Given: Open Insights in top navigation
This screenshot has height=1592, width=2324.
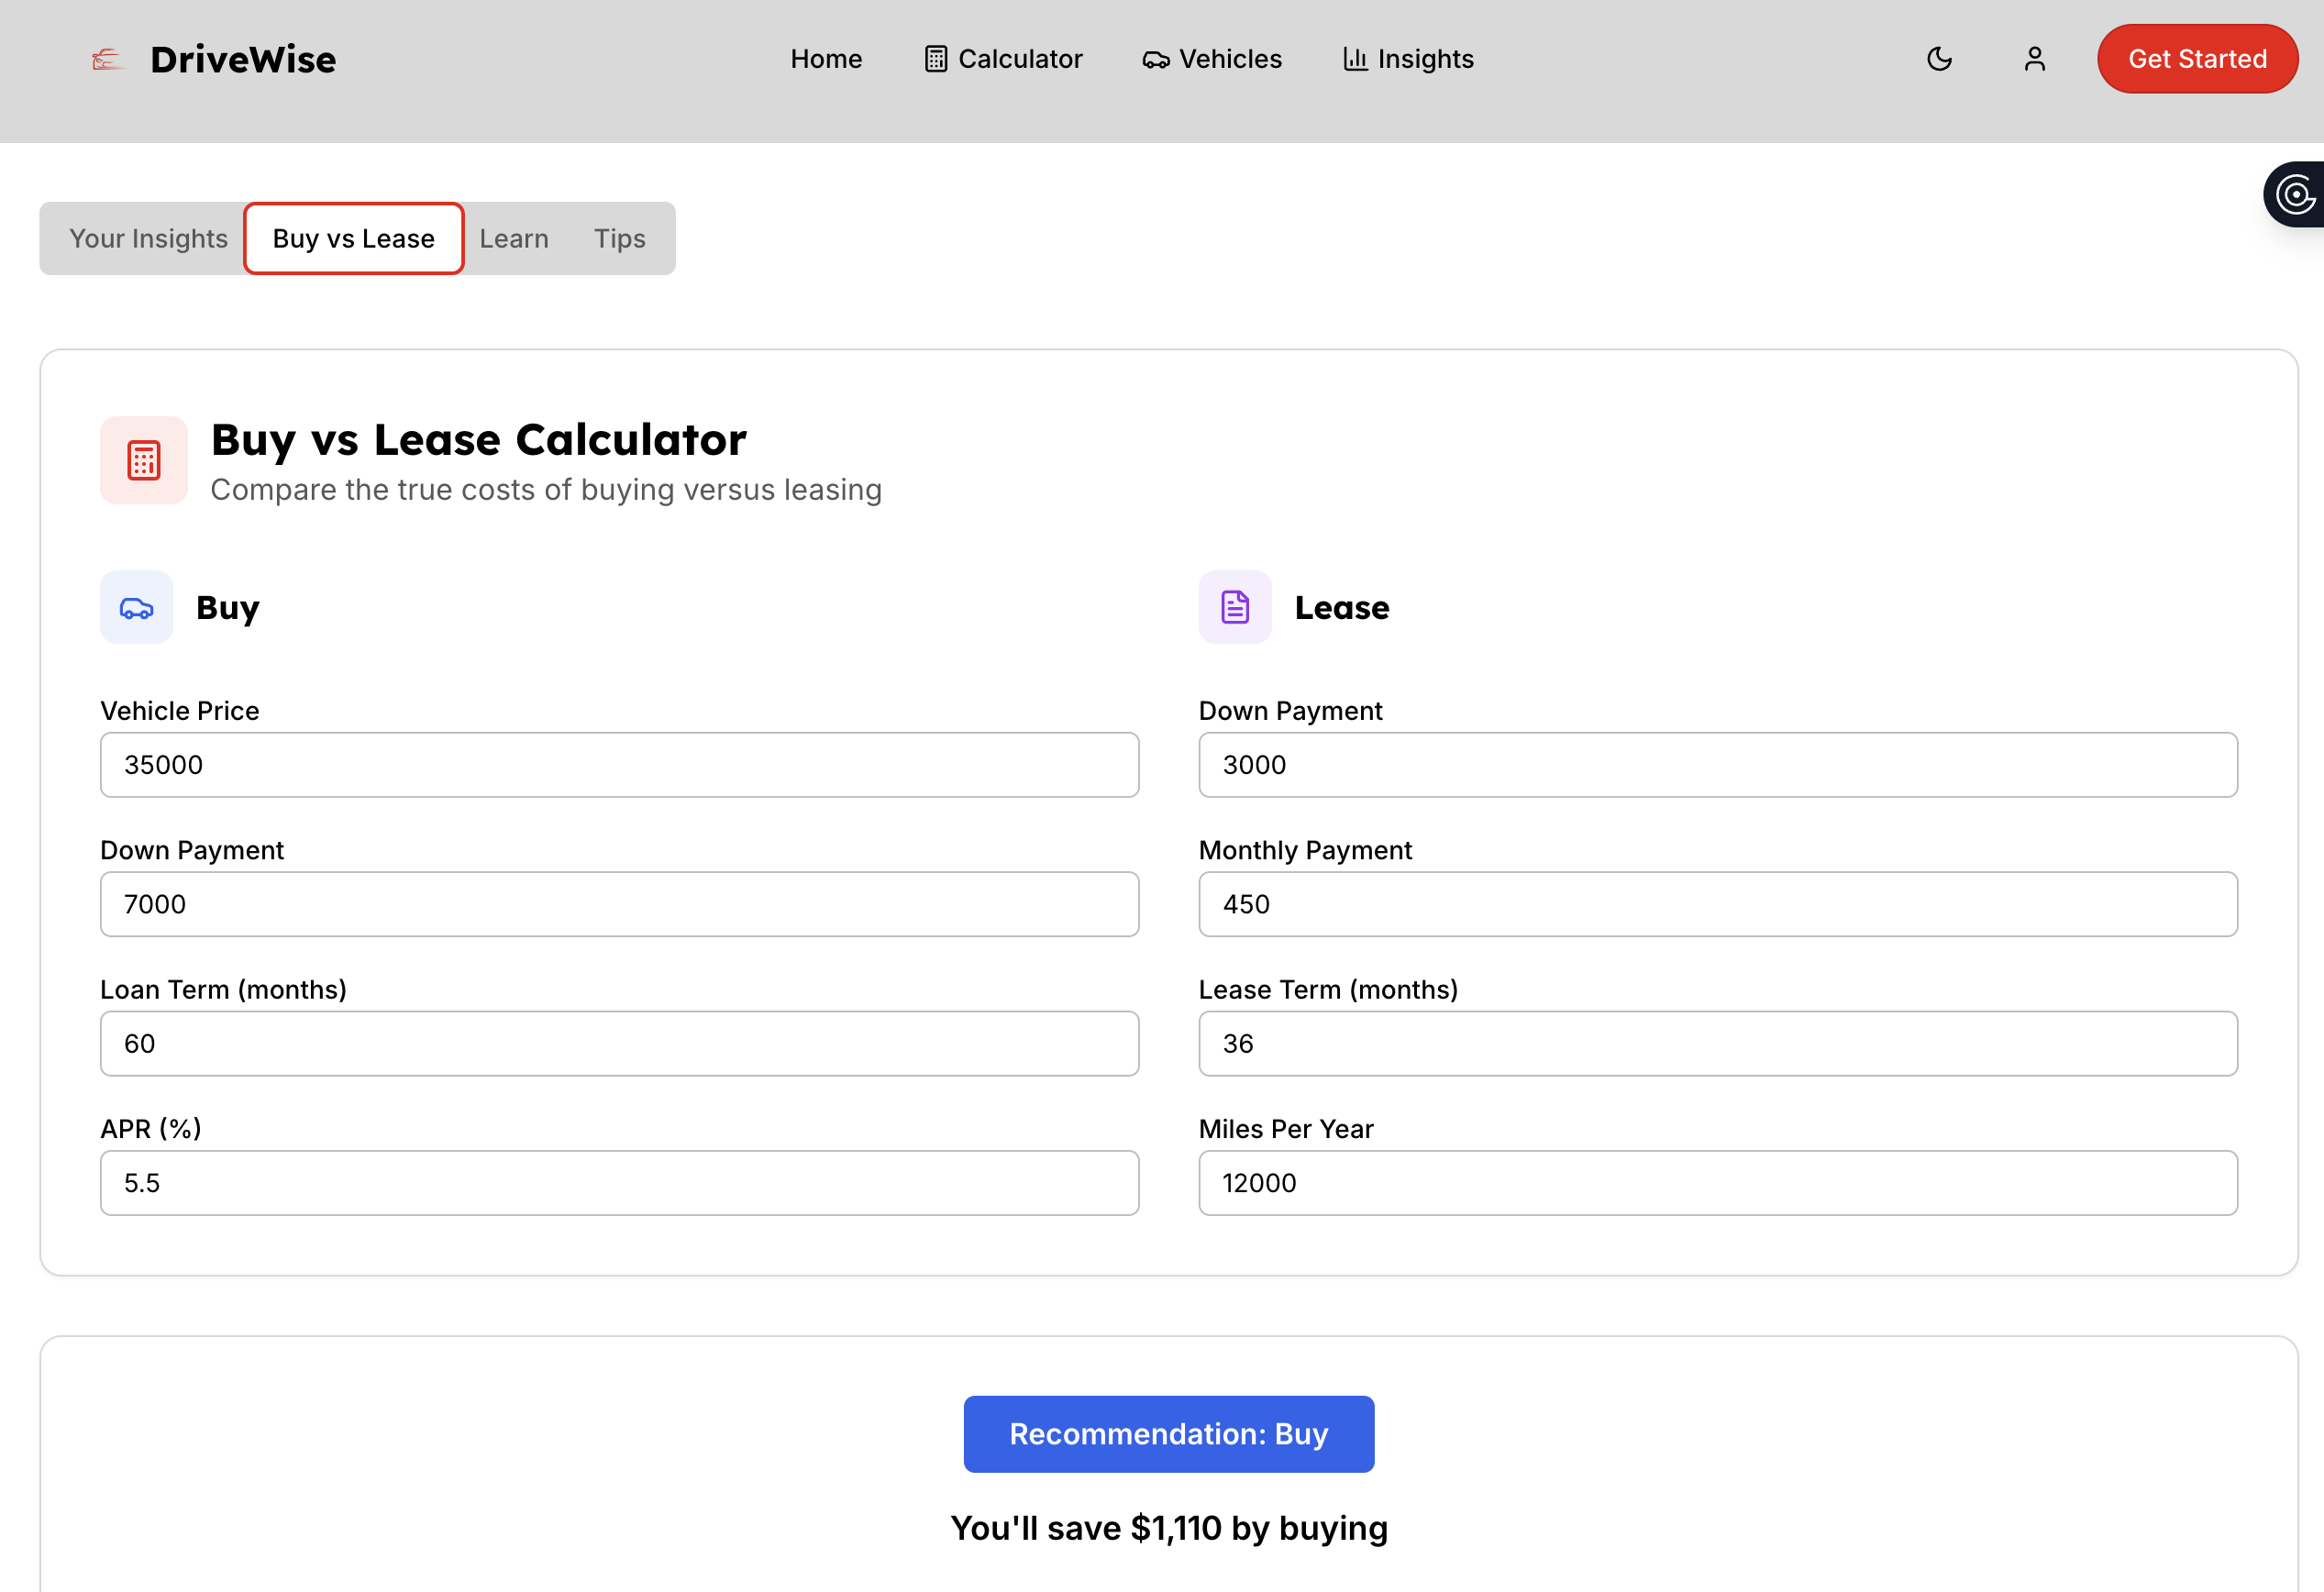Looking at the screenshot, I should tap(1408, 59).
